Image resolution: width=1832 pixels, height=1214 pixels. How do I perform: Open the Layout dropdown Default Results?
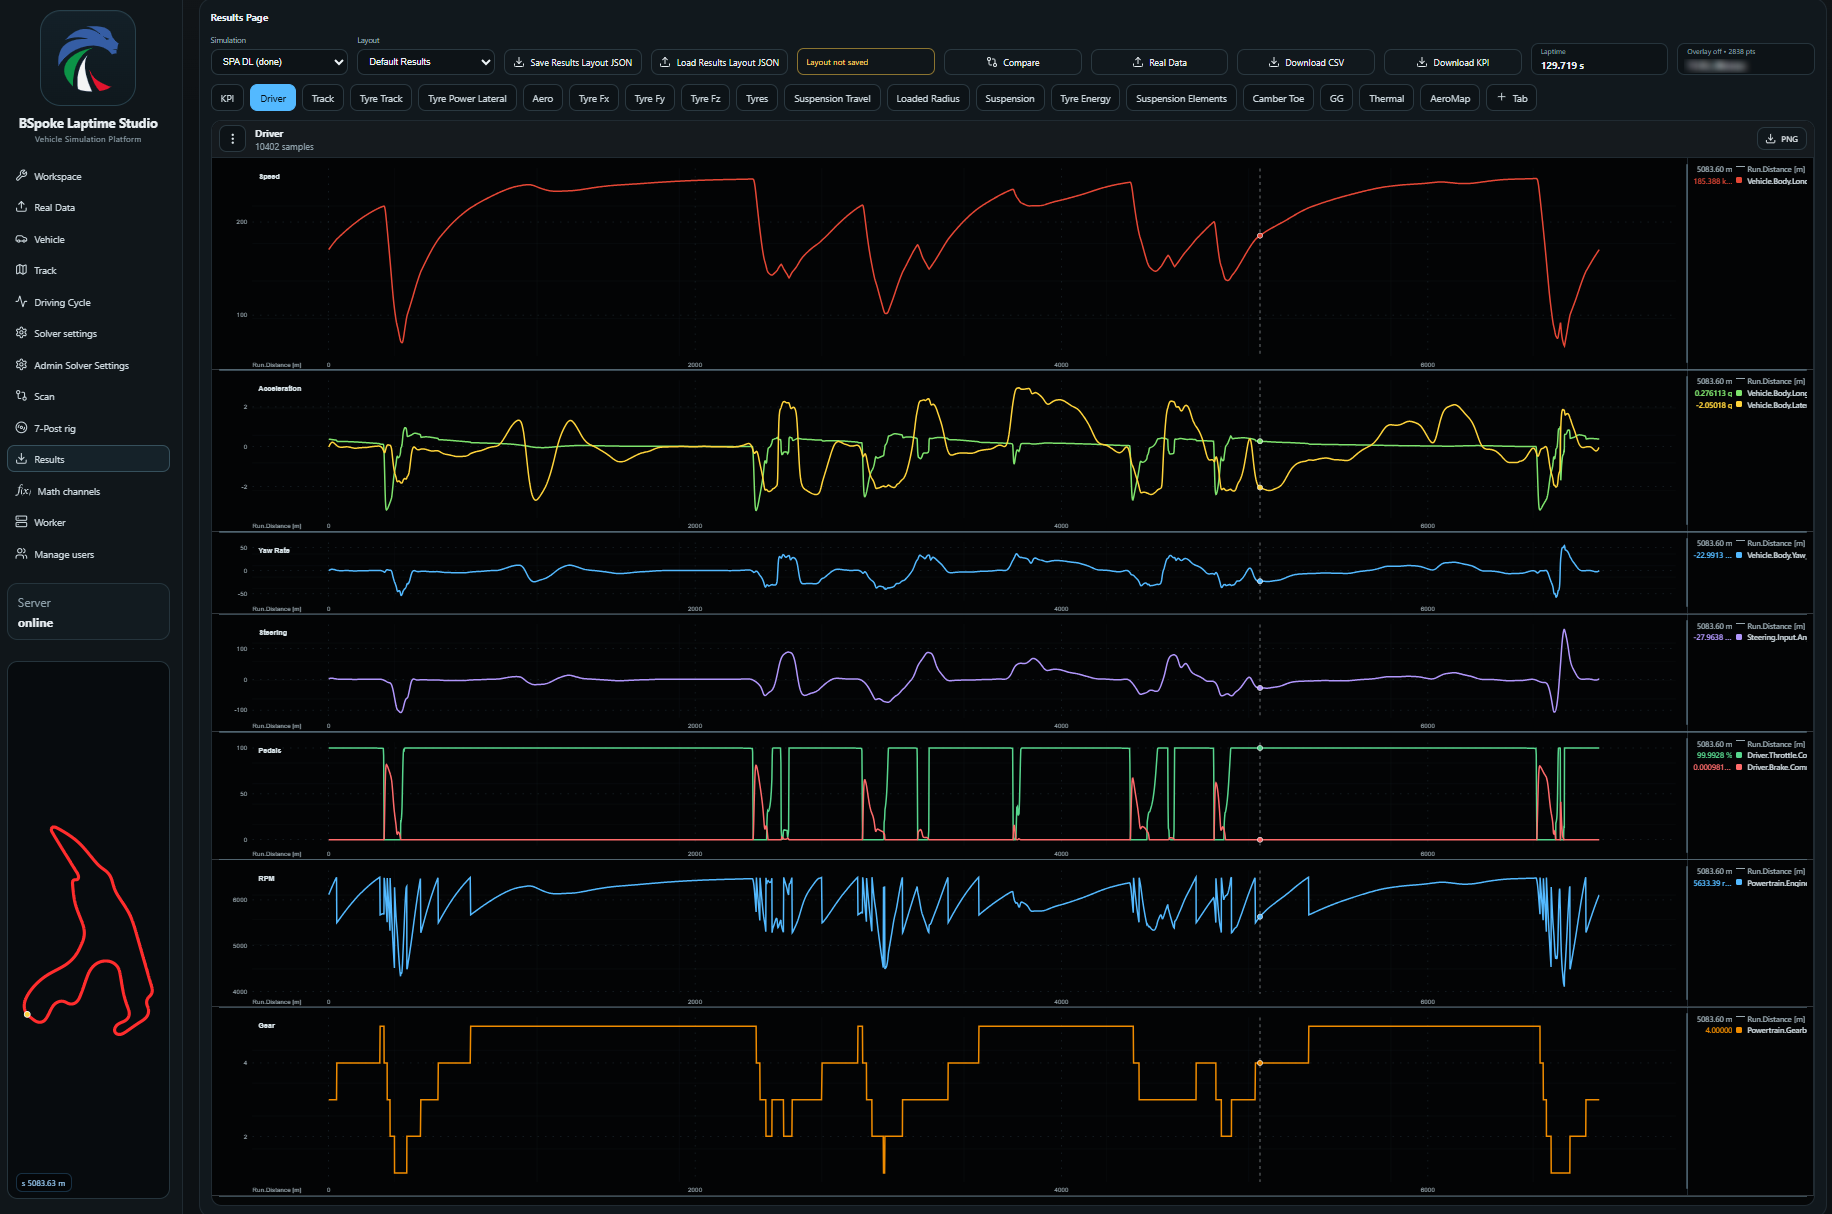[426, 62]
